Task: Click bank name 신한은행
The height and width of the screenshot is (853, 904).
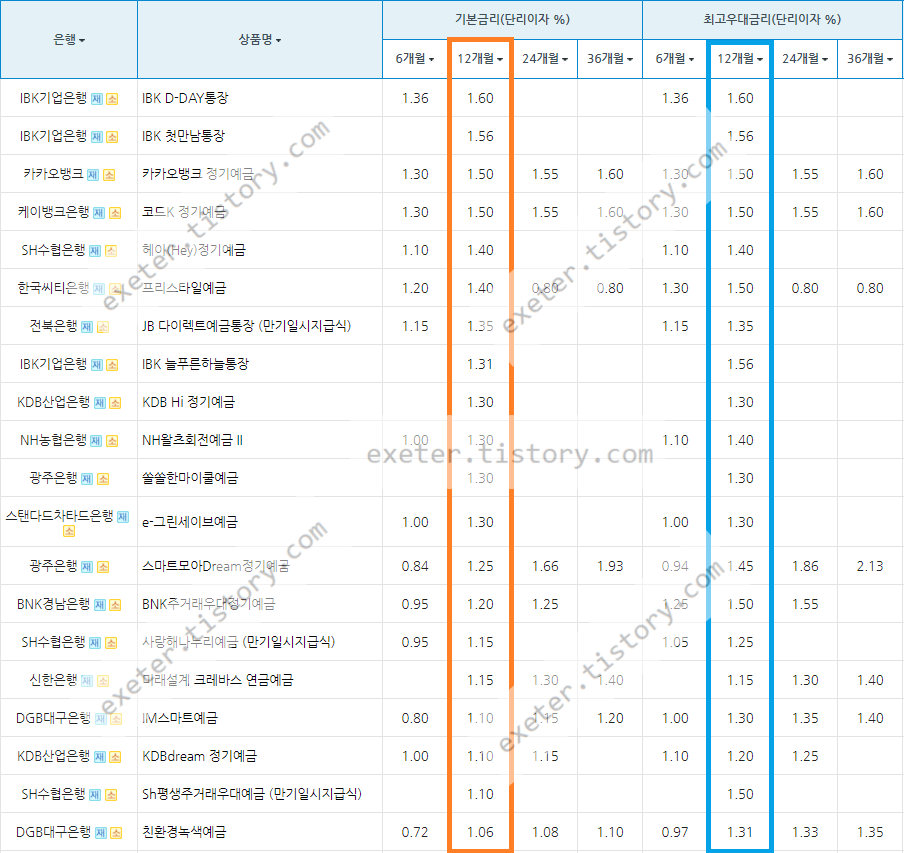Action: [53, 681]
